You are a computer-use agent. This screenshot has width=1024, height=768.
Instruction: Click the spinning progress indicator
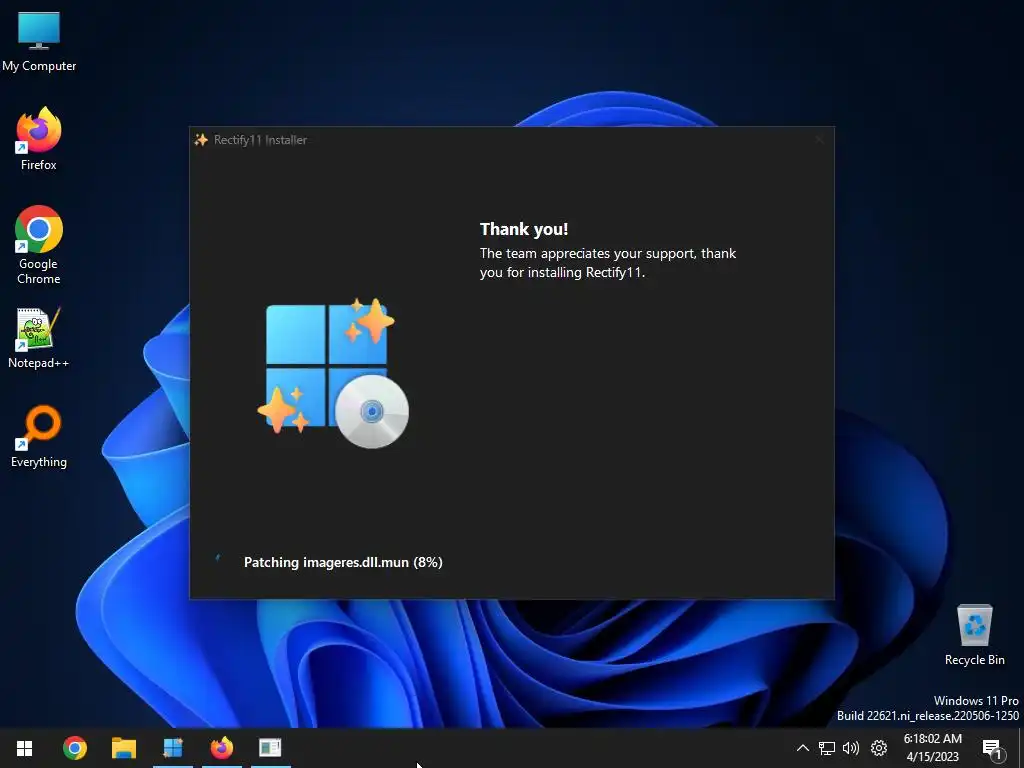coord(218,559)
